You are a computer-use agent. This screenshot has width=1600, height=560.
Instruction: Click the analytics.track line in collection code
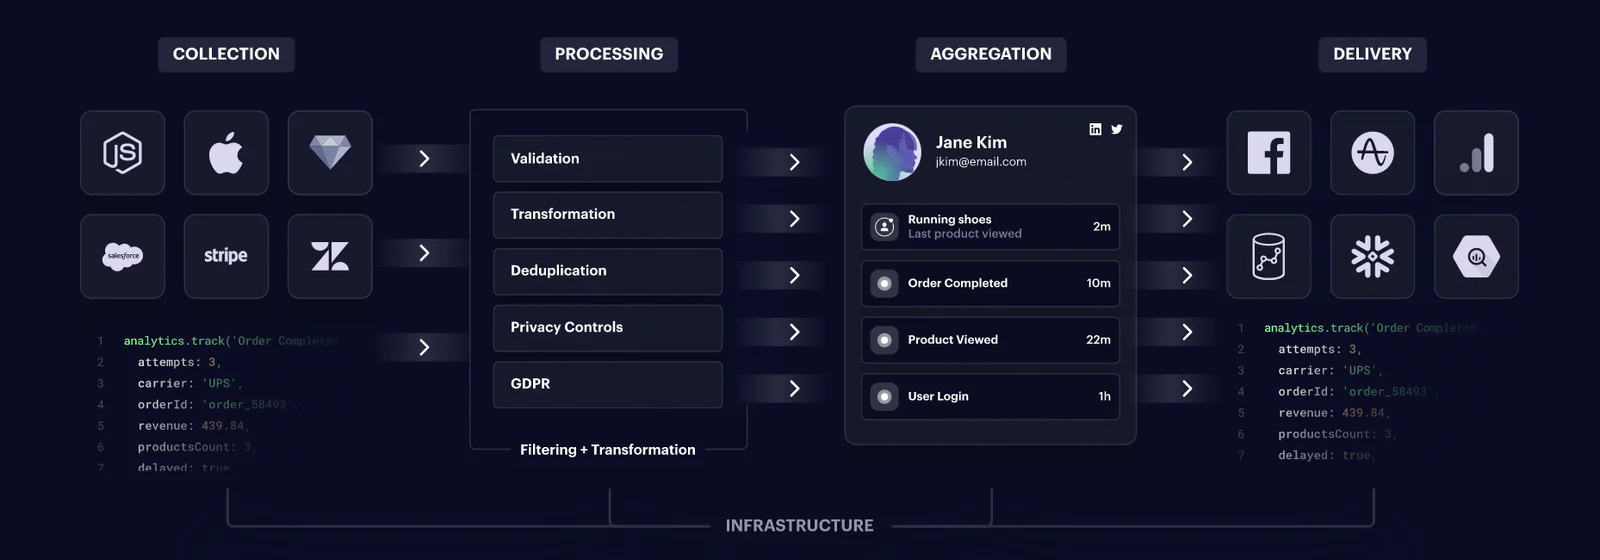(231, 341)
